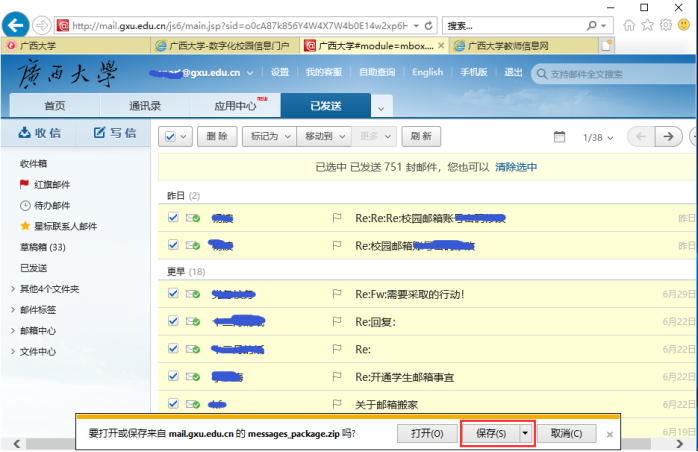Toggle checkbox for the 关于邮箱搬家 message
The height and width of the screenshot is (452, 698).
[173, 404]
